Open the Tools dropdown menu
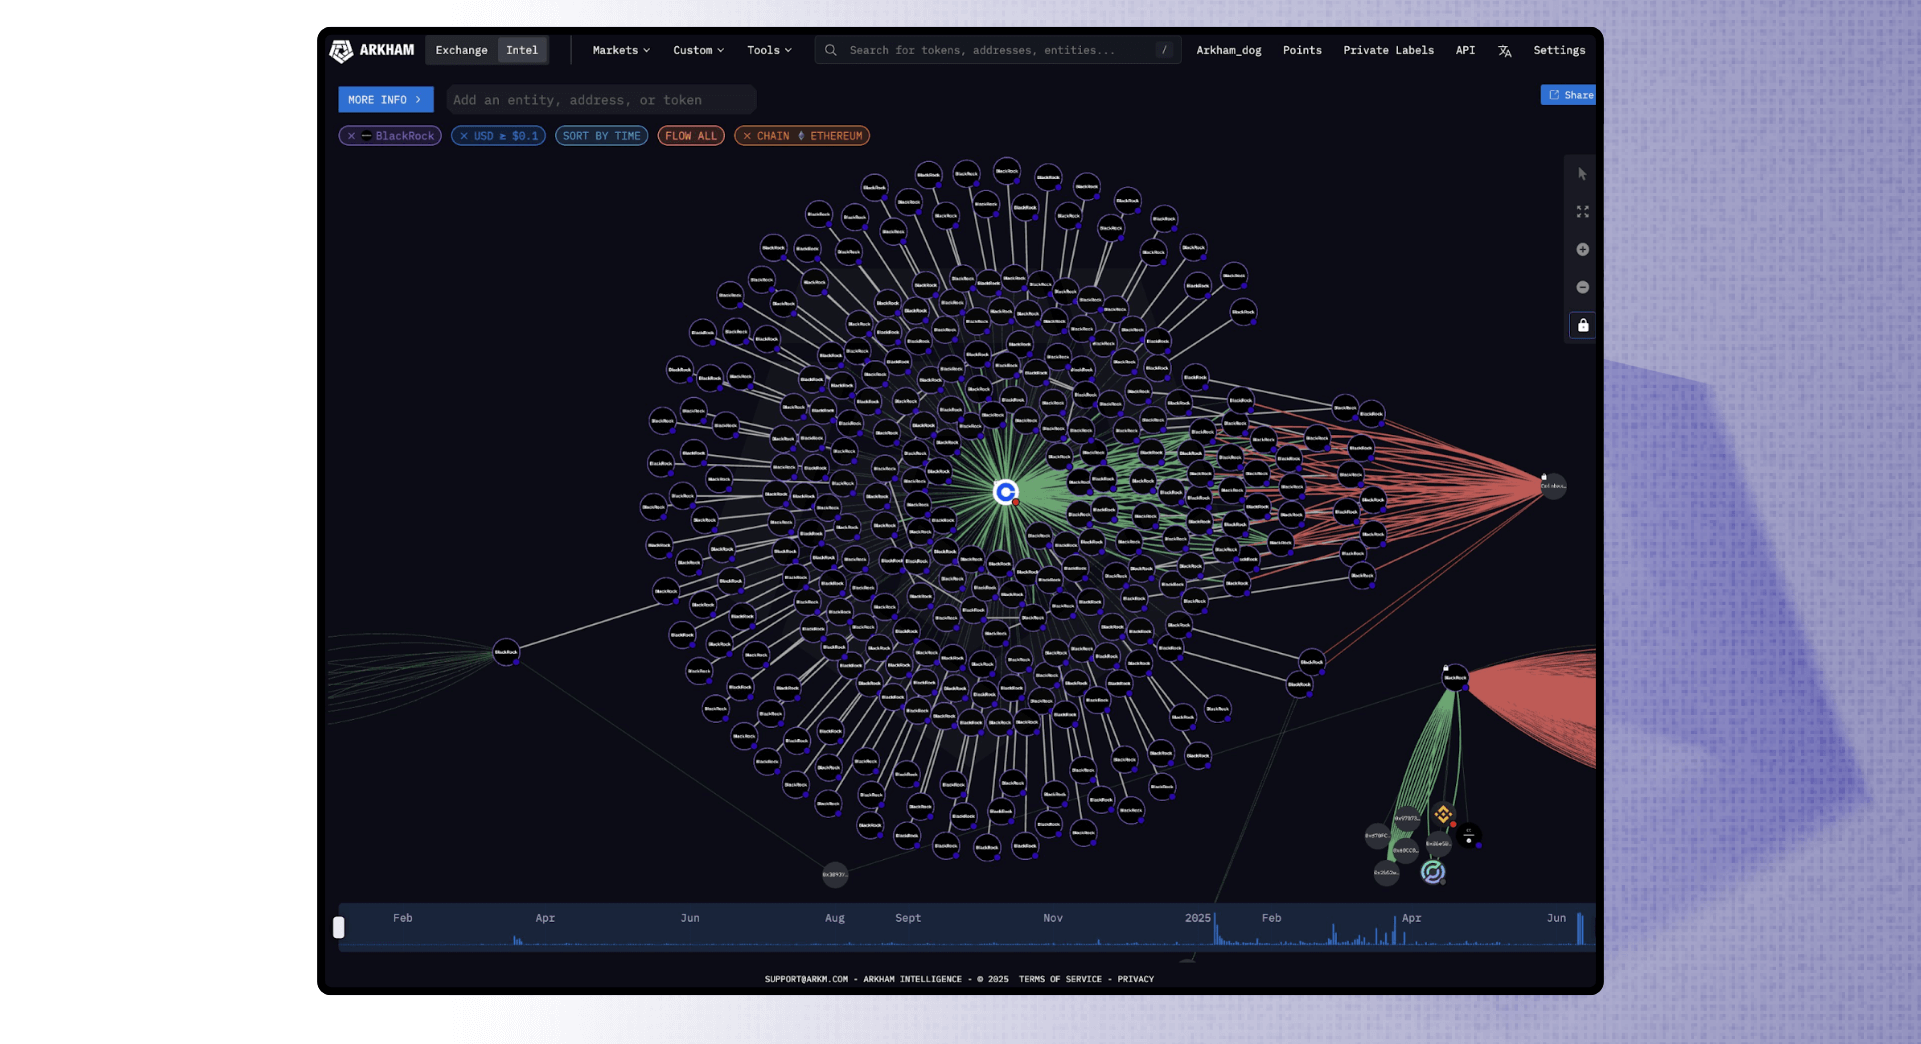1921x1044 pixels. click(769, 50)
